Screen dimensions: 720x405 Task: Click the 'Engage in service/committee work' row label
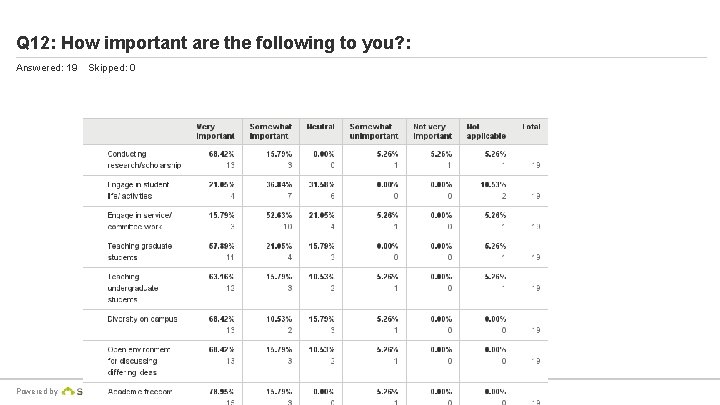coord(141,221)
